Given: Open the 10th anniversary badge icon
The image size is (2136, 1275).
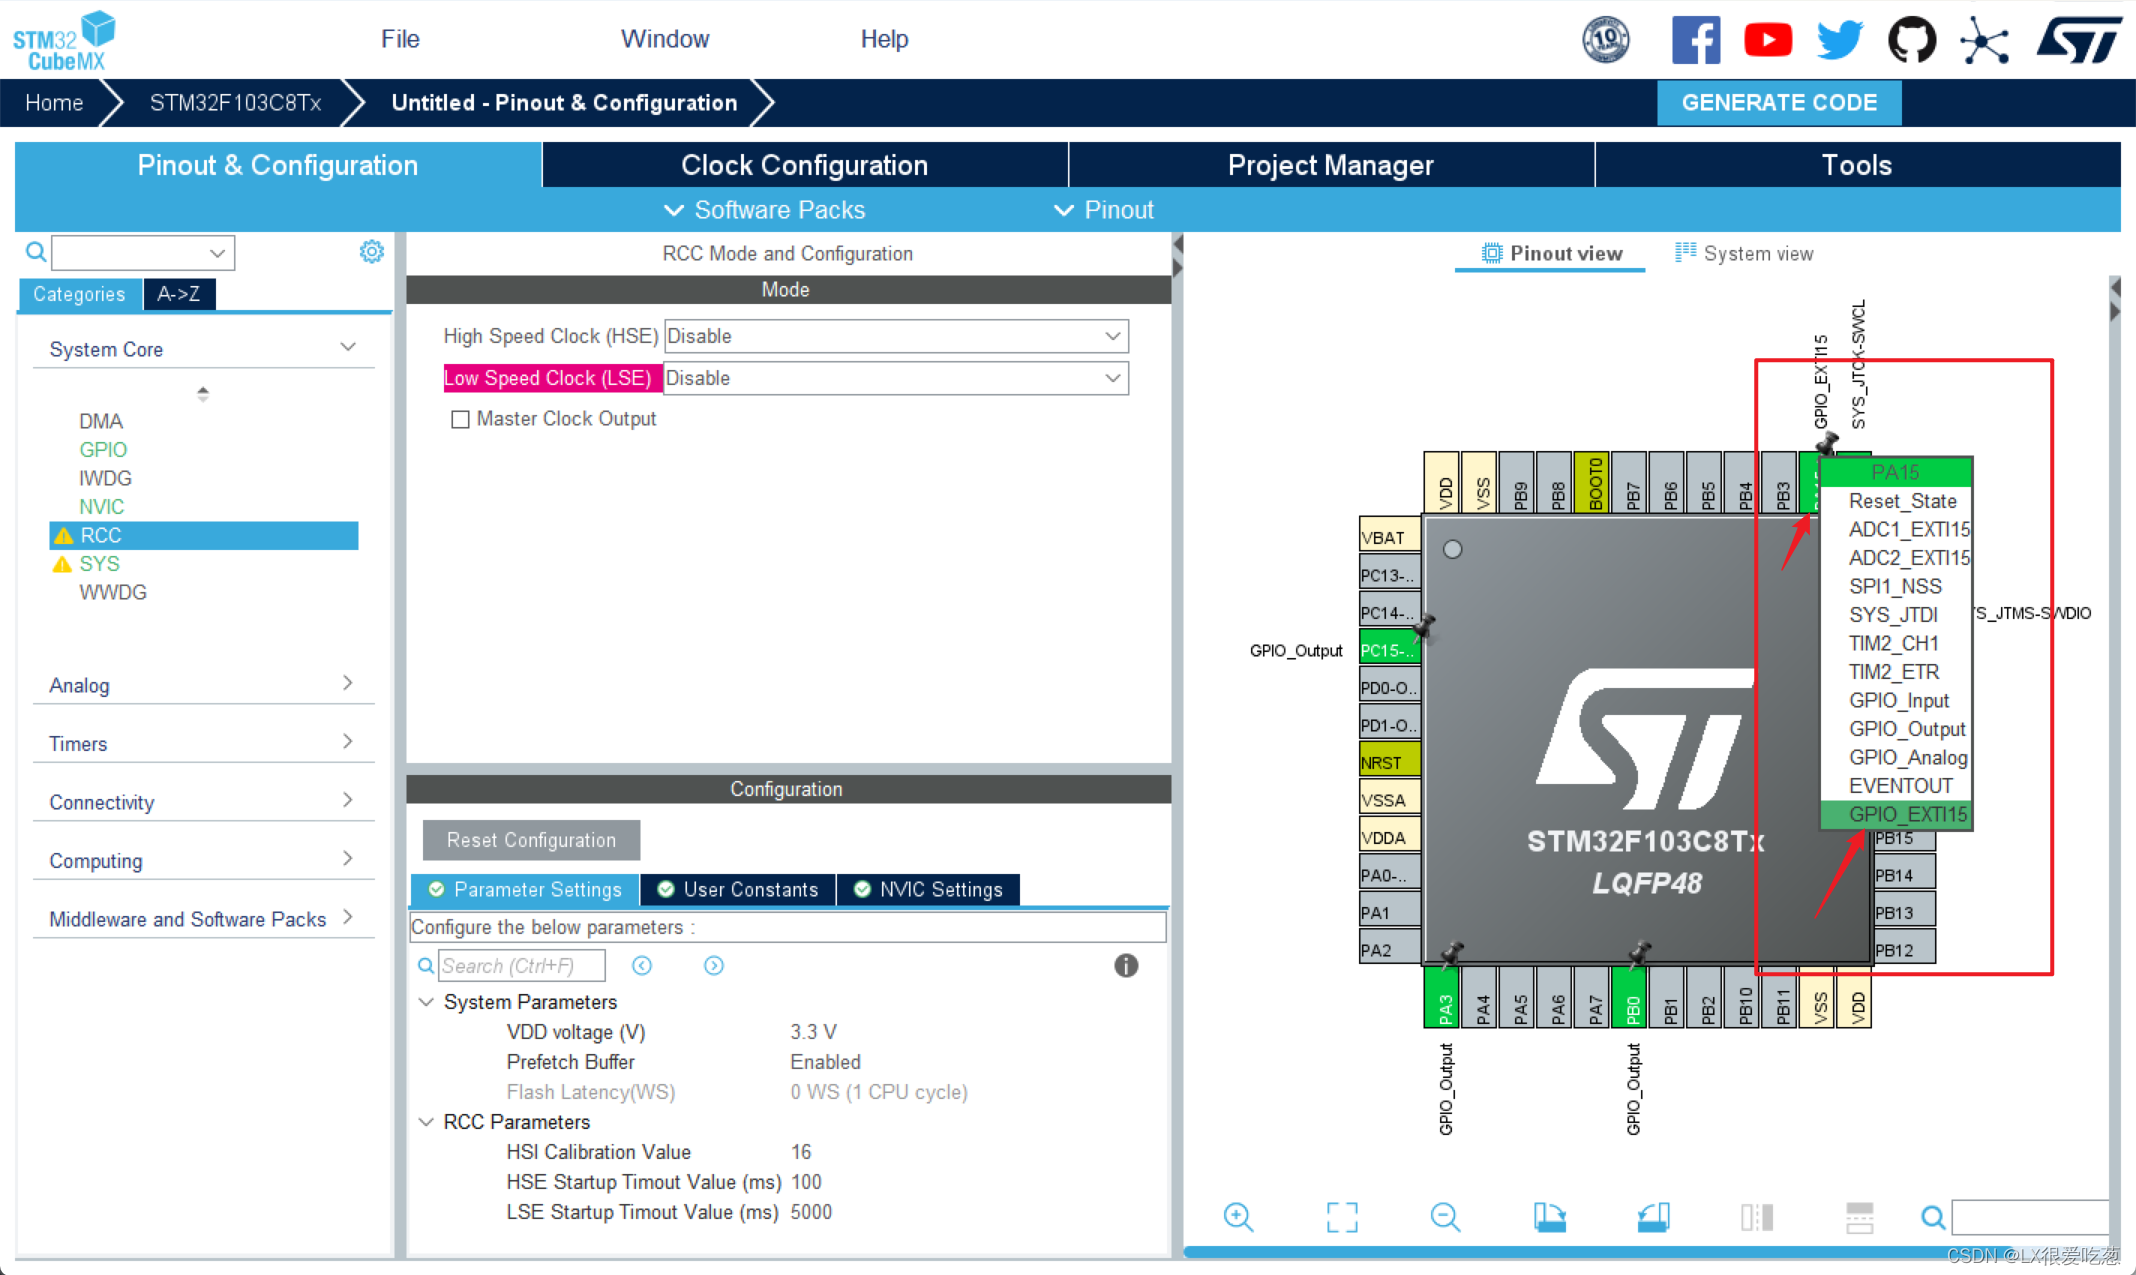Looking at the screenshot, I should 1606,40.
